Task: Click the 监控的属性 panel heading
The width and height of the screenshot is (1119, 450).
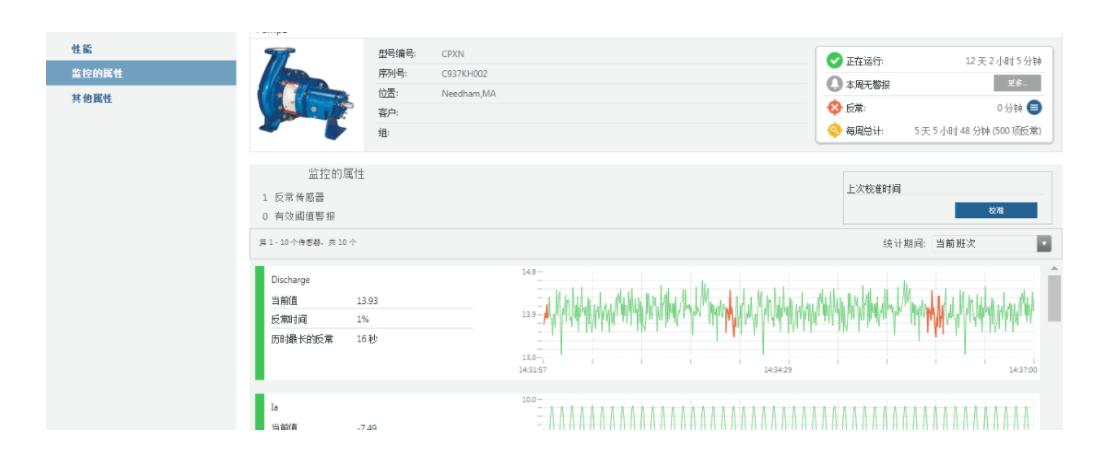Action: coord(336,174)
